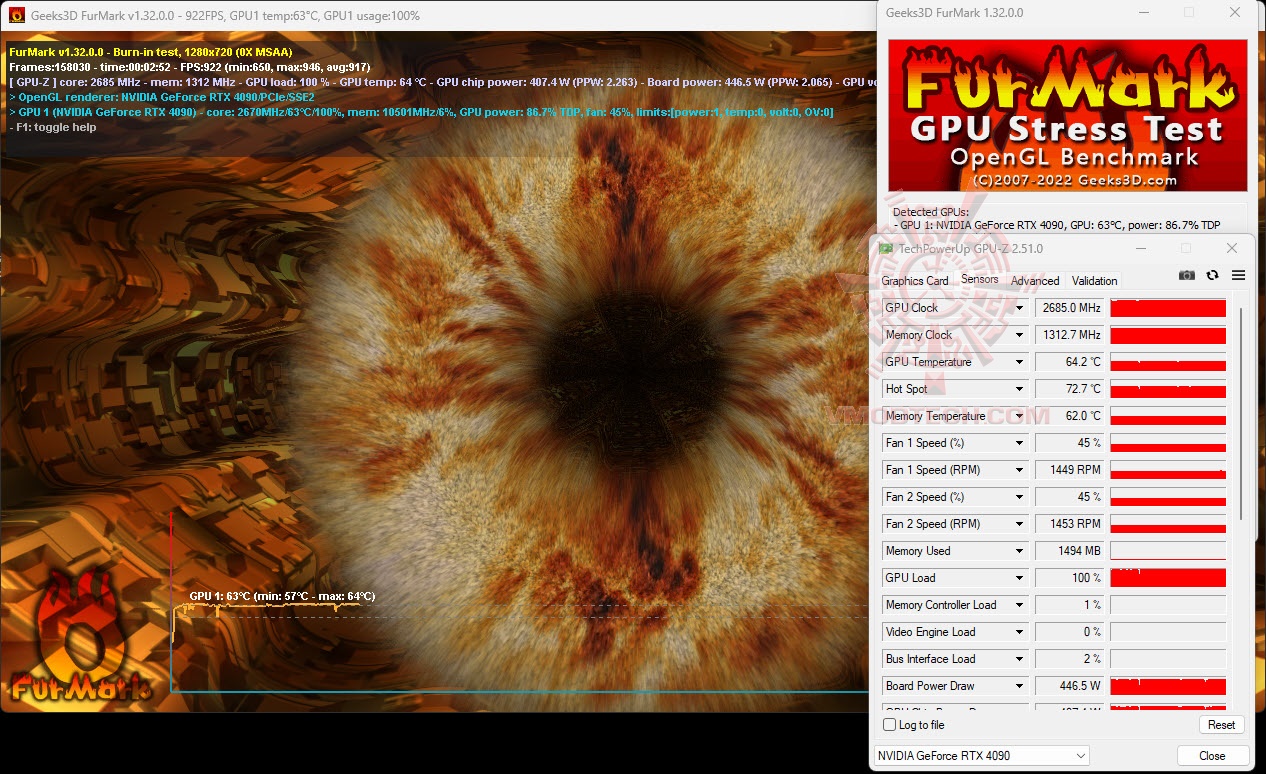Click the FurMark GPU Stress Test banner

tap(1067, 115)
